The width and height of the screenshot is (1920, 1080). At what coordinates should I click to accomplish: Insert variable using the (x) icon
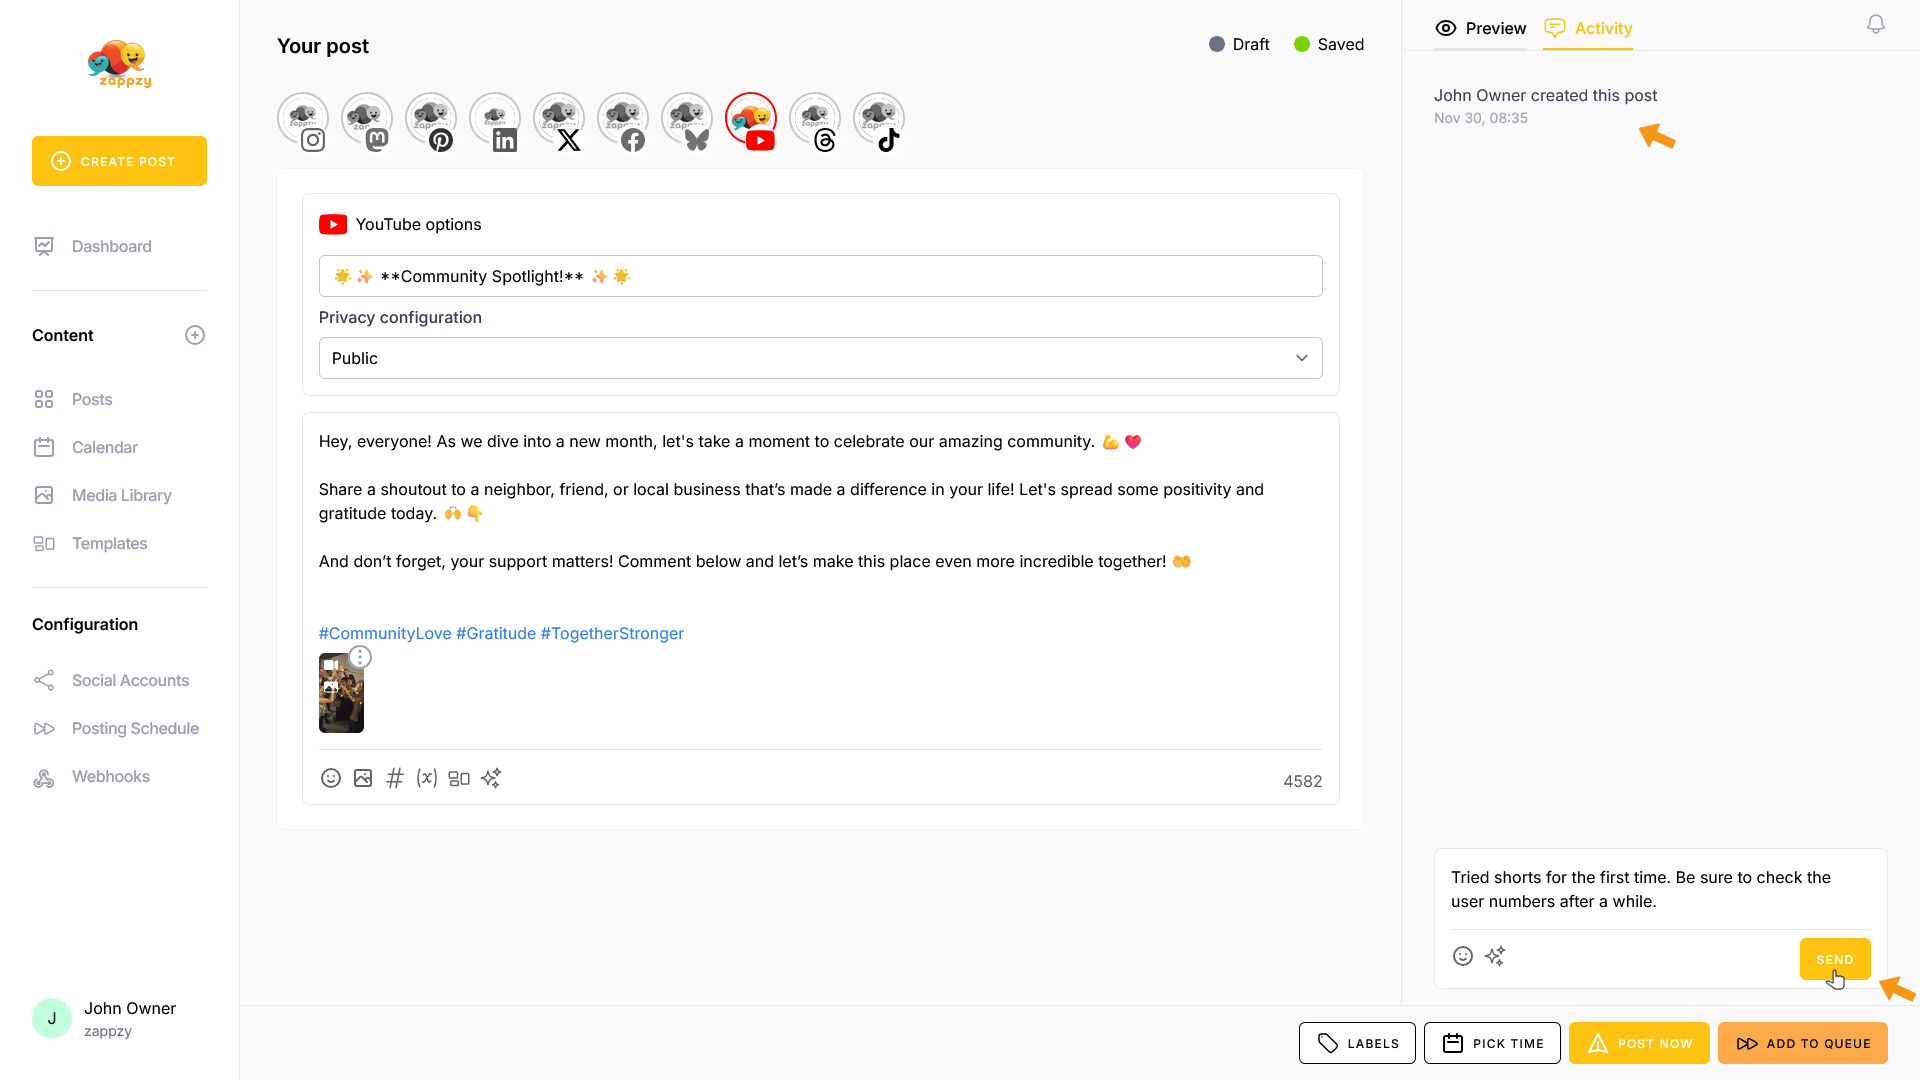(x=427, y=778)
